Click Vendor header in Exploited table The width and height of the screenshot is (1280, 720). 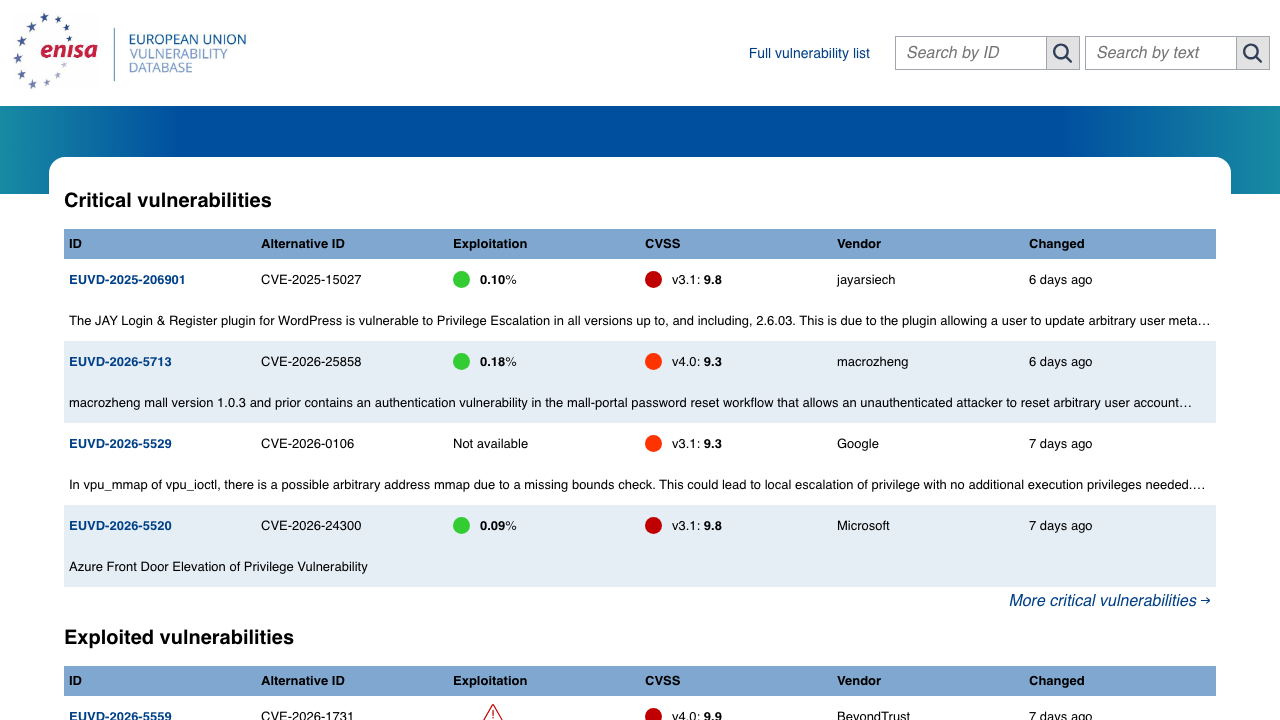[x=859, y=681]
